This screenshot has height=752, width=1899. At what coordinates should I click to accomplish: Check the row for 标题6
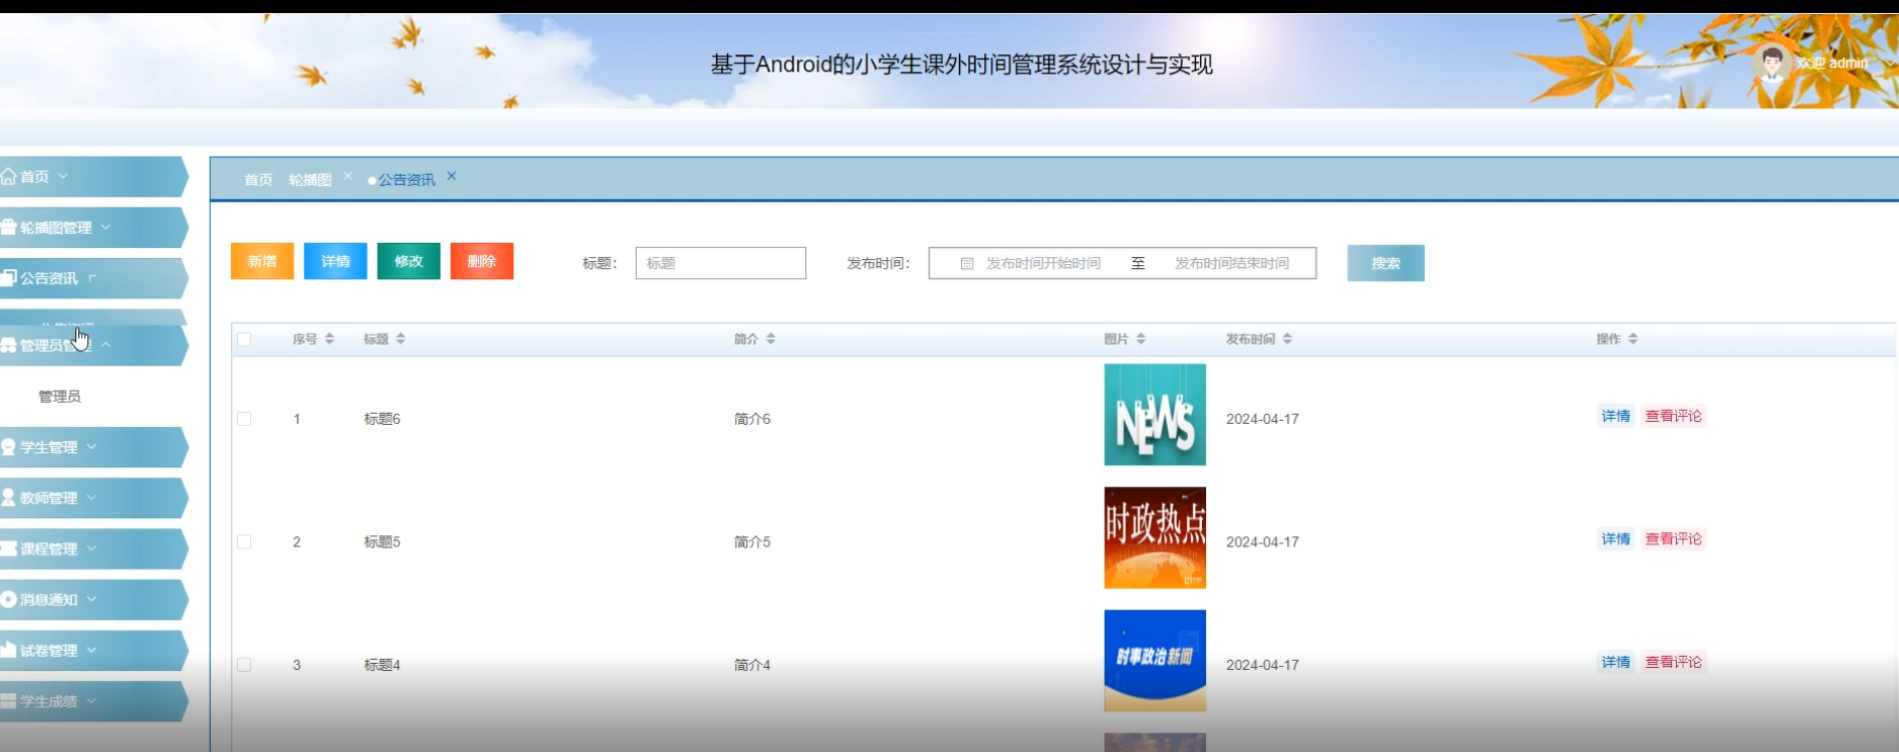coord(244,419)
